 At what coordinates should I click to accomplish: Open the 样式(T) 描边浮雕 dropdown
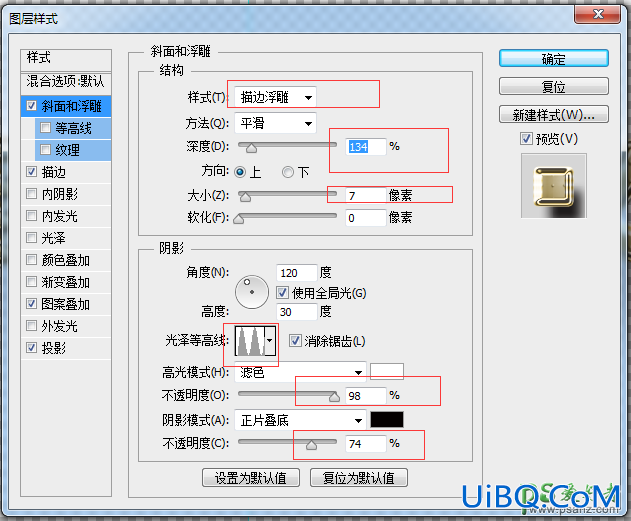pyautogui.click(x=275, y=97)
